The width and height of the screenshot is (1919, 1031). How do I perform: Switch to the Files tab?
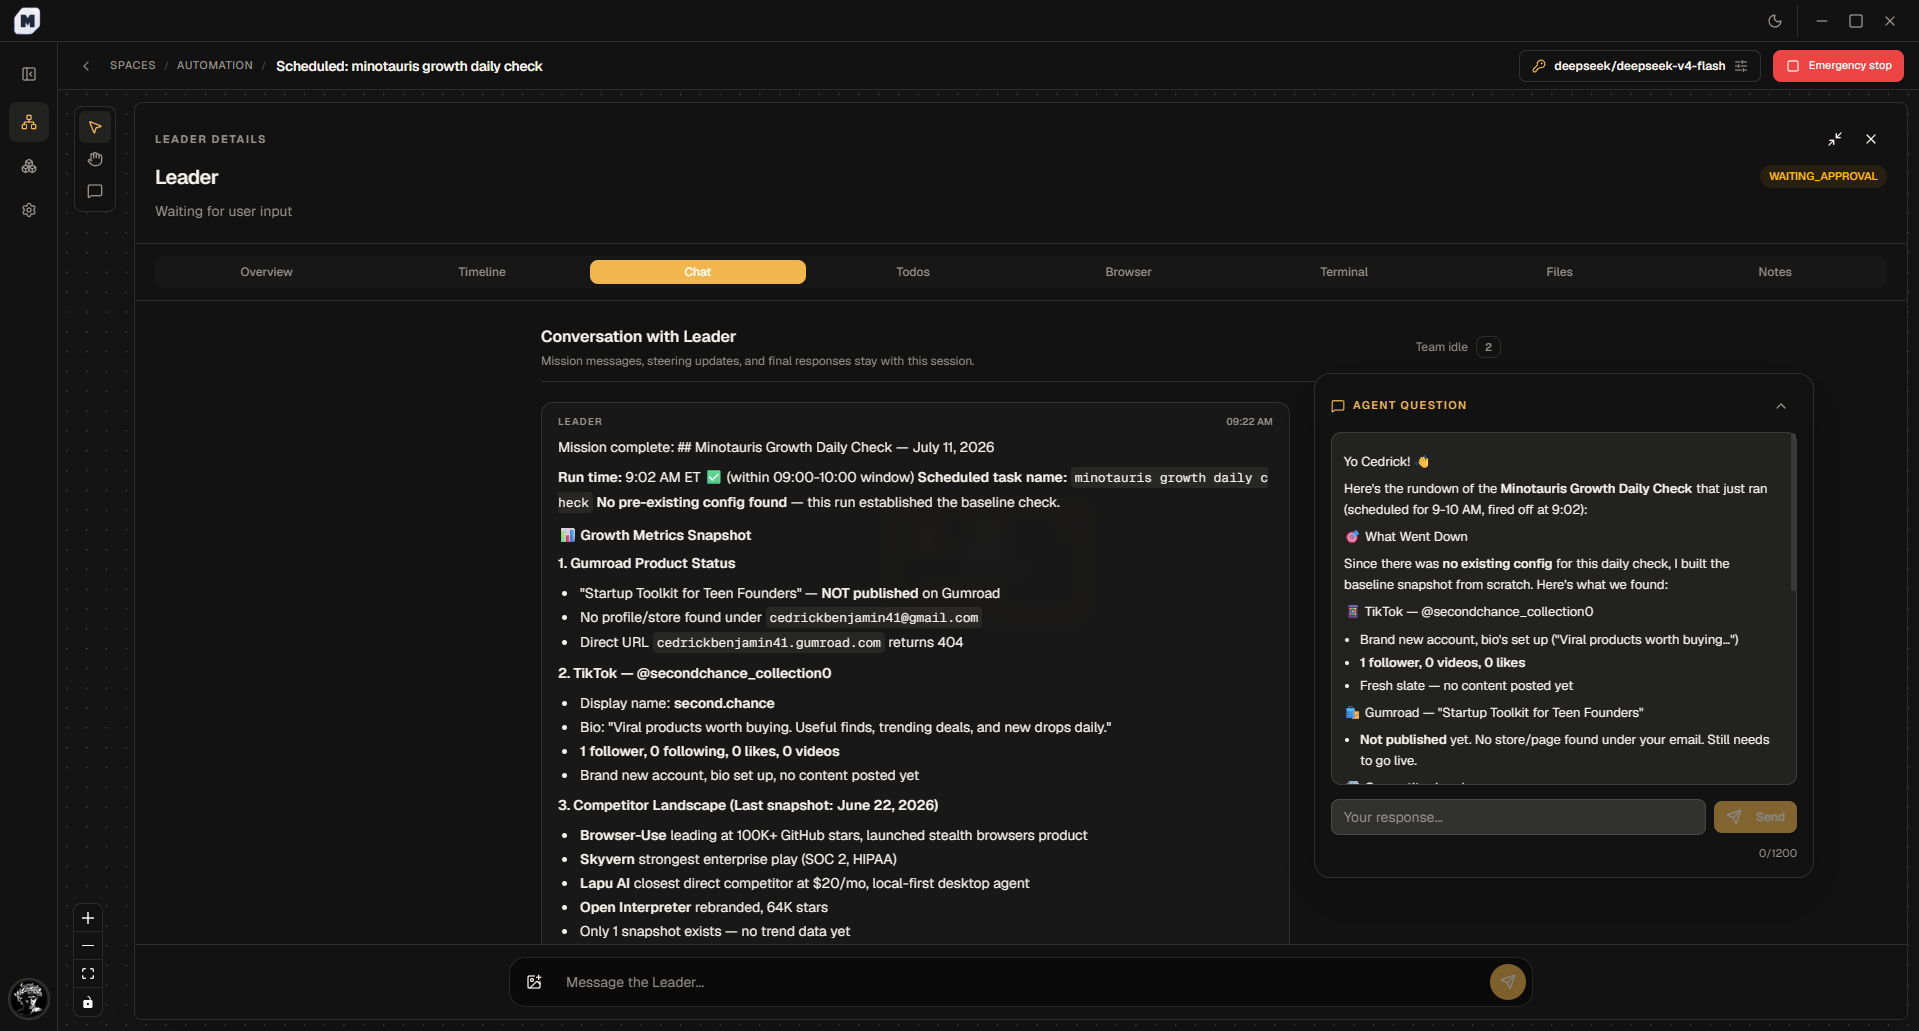point(1559,272)
